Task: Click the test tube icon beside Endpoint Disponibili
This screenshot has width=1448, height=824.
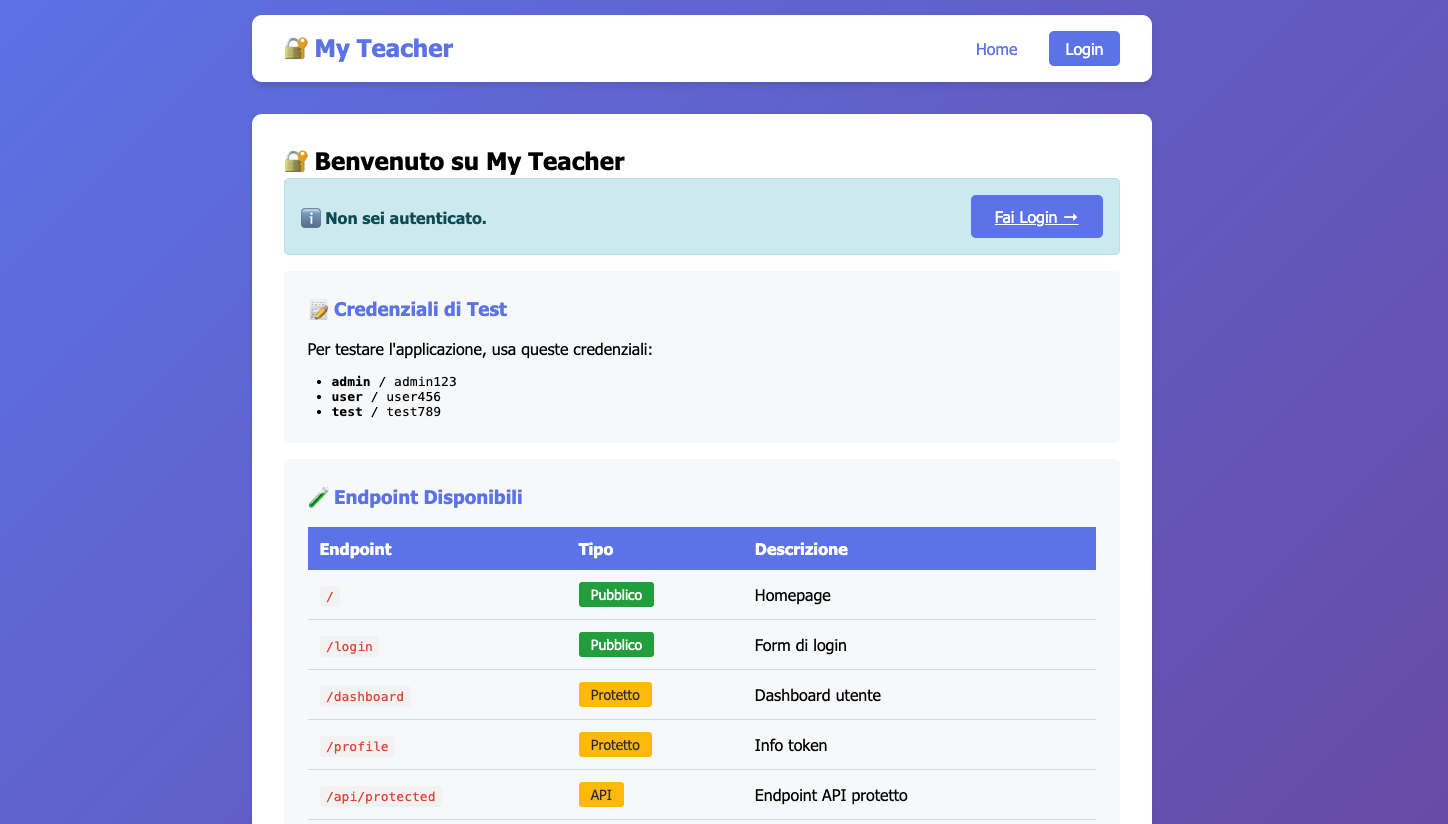Action: click(318, 498)
